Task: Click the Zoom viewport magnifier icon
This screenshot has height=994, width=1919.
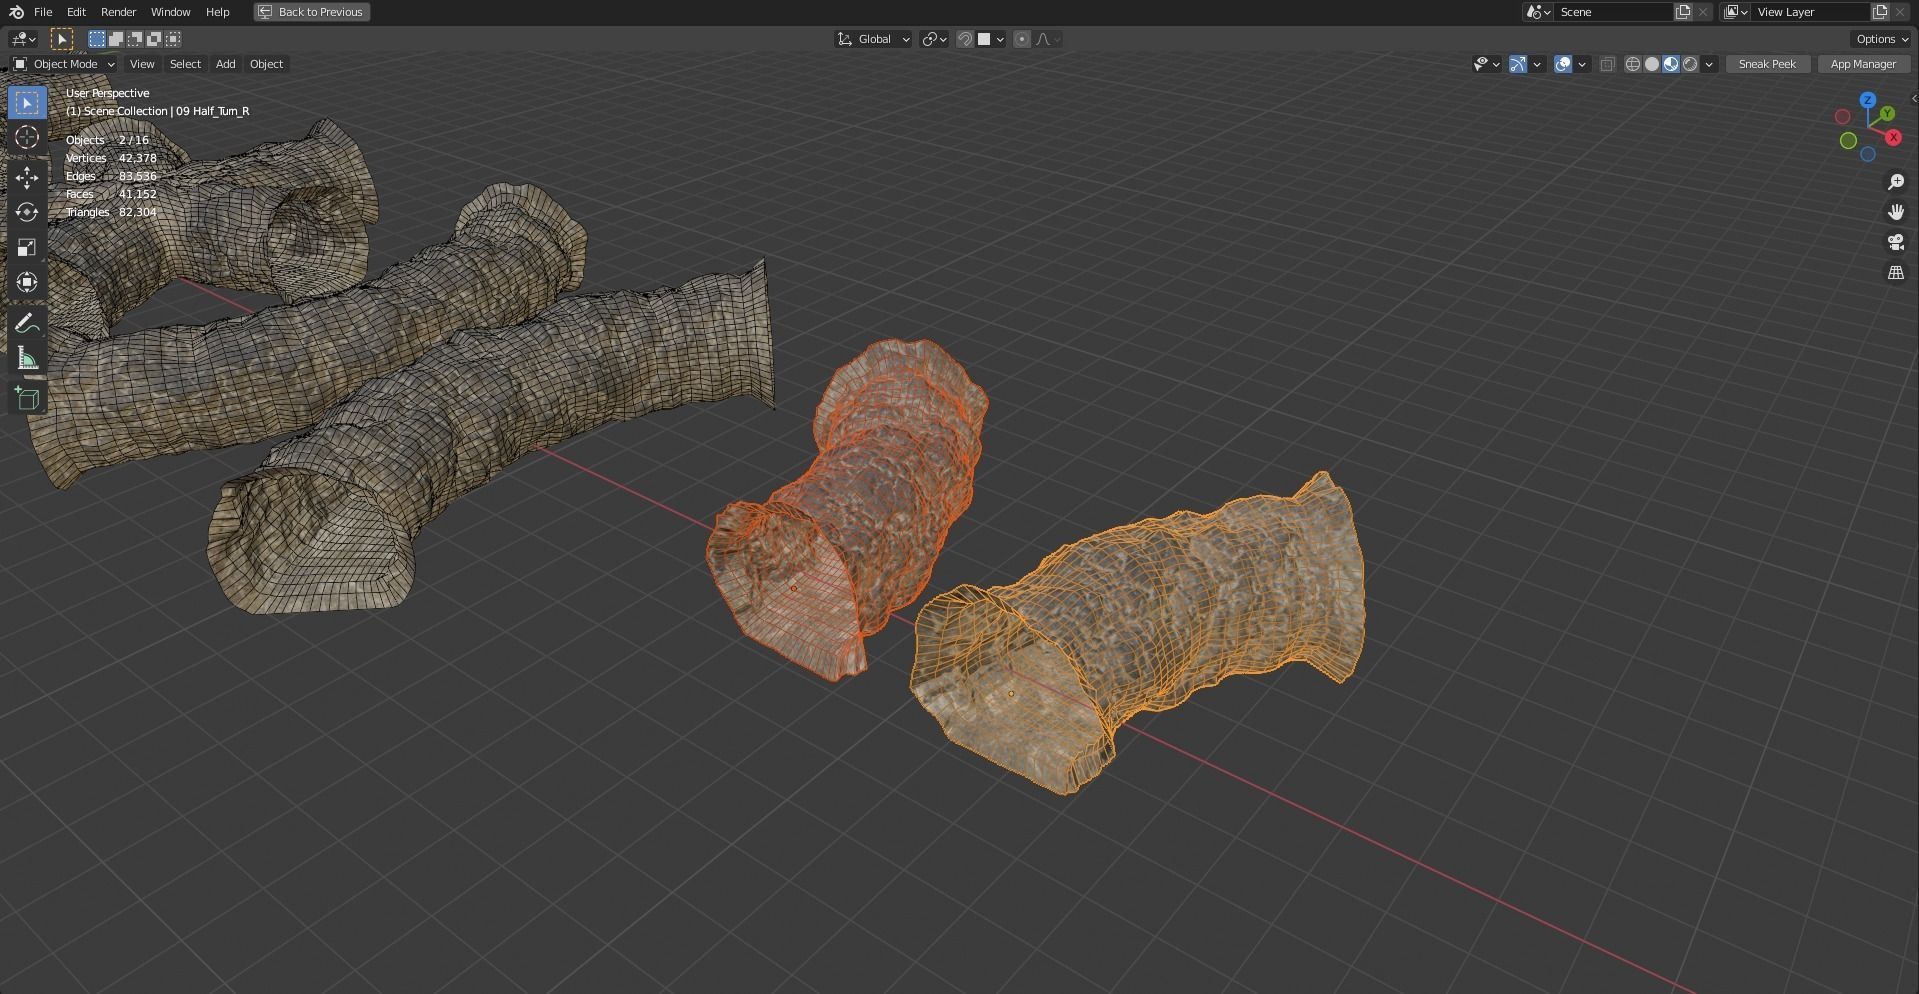Action: tap(1896, 182)
